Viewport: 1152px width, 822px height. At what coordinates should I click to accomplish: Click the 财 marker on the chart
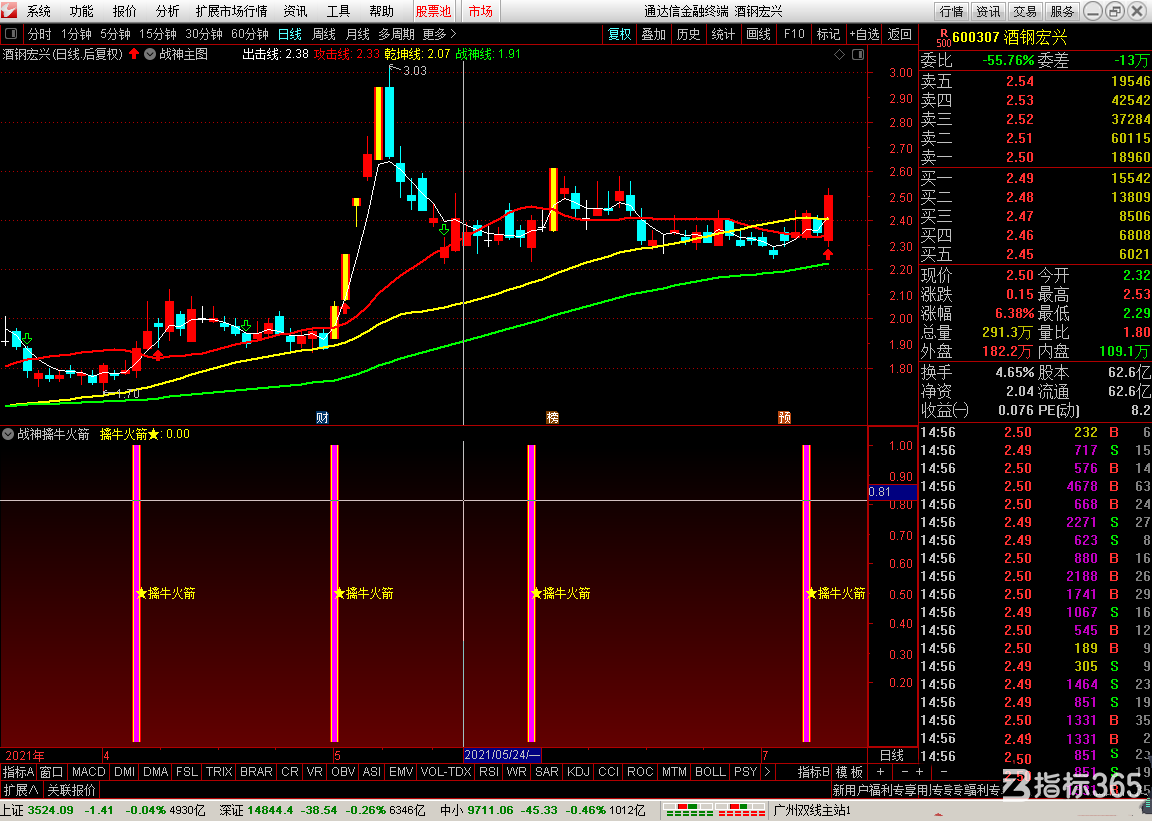322,417
